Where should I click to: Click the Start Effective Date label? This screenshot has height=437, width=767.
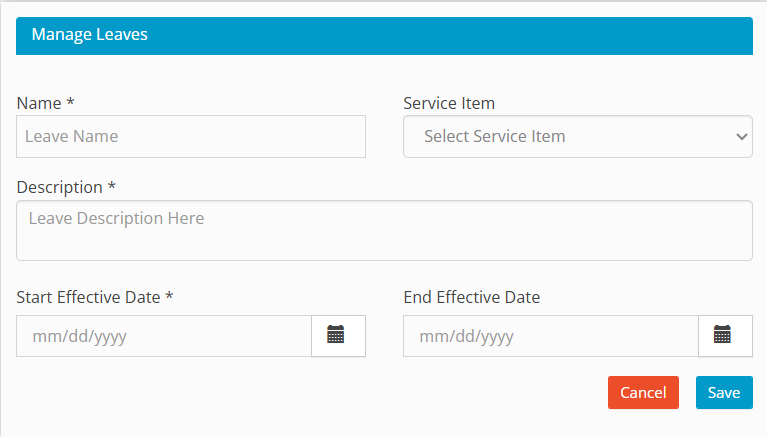coord(89,297)
